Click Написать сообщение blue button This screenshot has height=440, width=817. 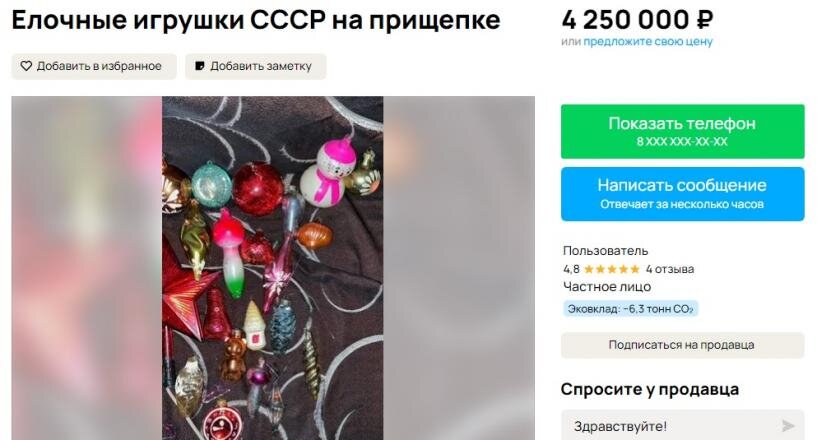point(683,194)
